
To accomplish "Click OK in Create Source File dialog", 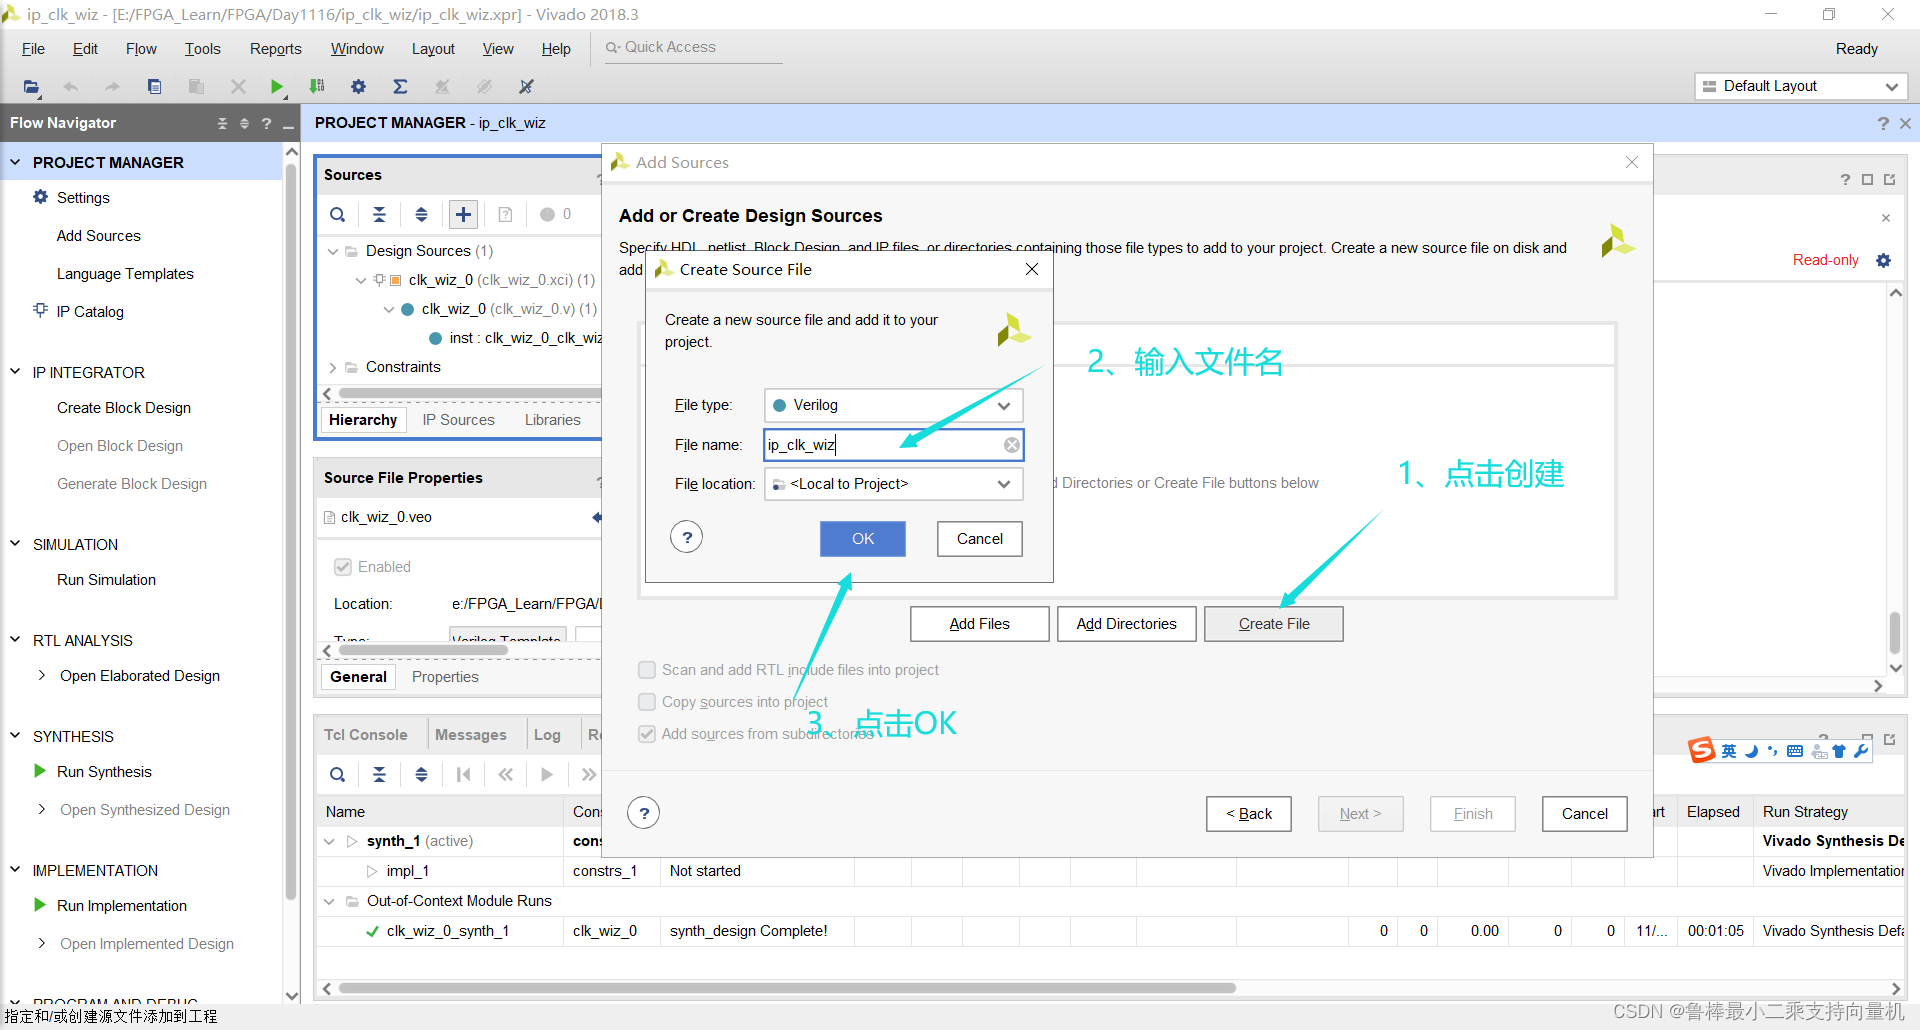I will [863, 539].
